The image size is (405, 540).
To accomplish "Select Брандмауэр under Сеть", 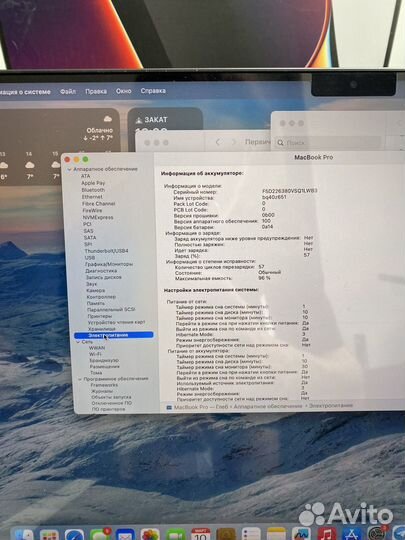I will [x=104, y=361].
